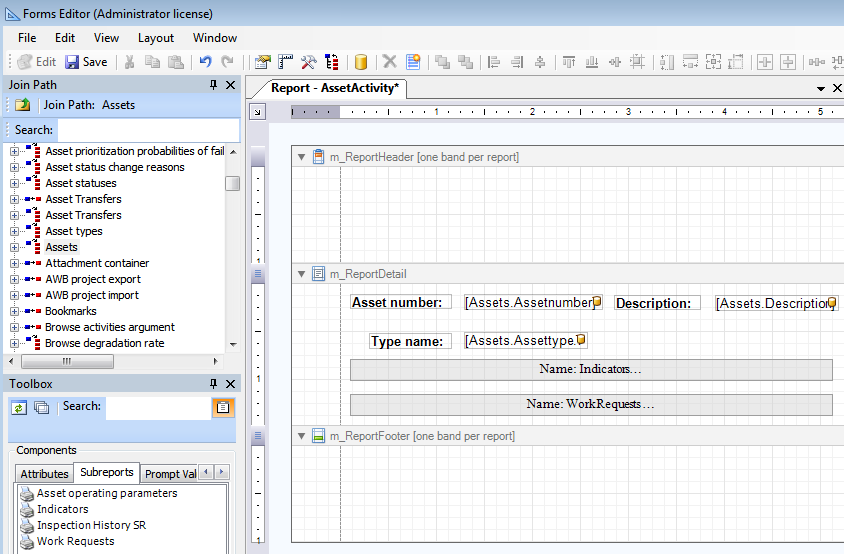
Task: Open the Layout menu
Action: (x=155, y=38)
